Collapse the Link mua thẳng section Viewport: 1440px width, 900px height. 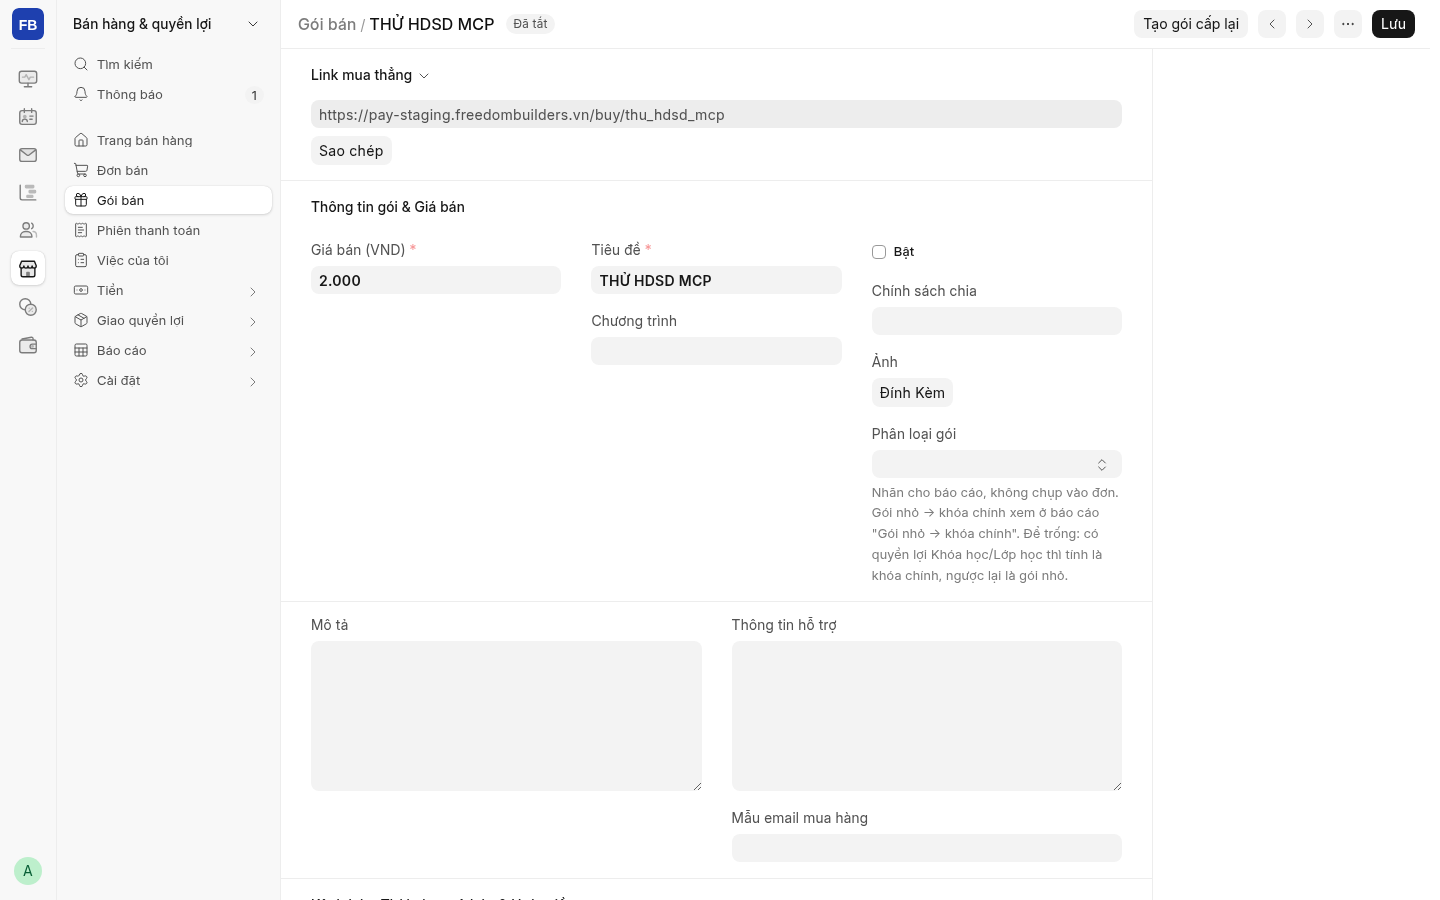[x=370, y=75]
